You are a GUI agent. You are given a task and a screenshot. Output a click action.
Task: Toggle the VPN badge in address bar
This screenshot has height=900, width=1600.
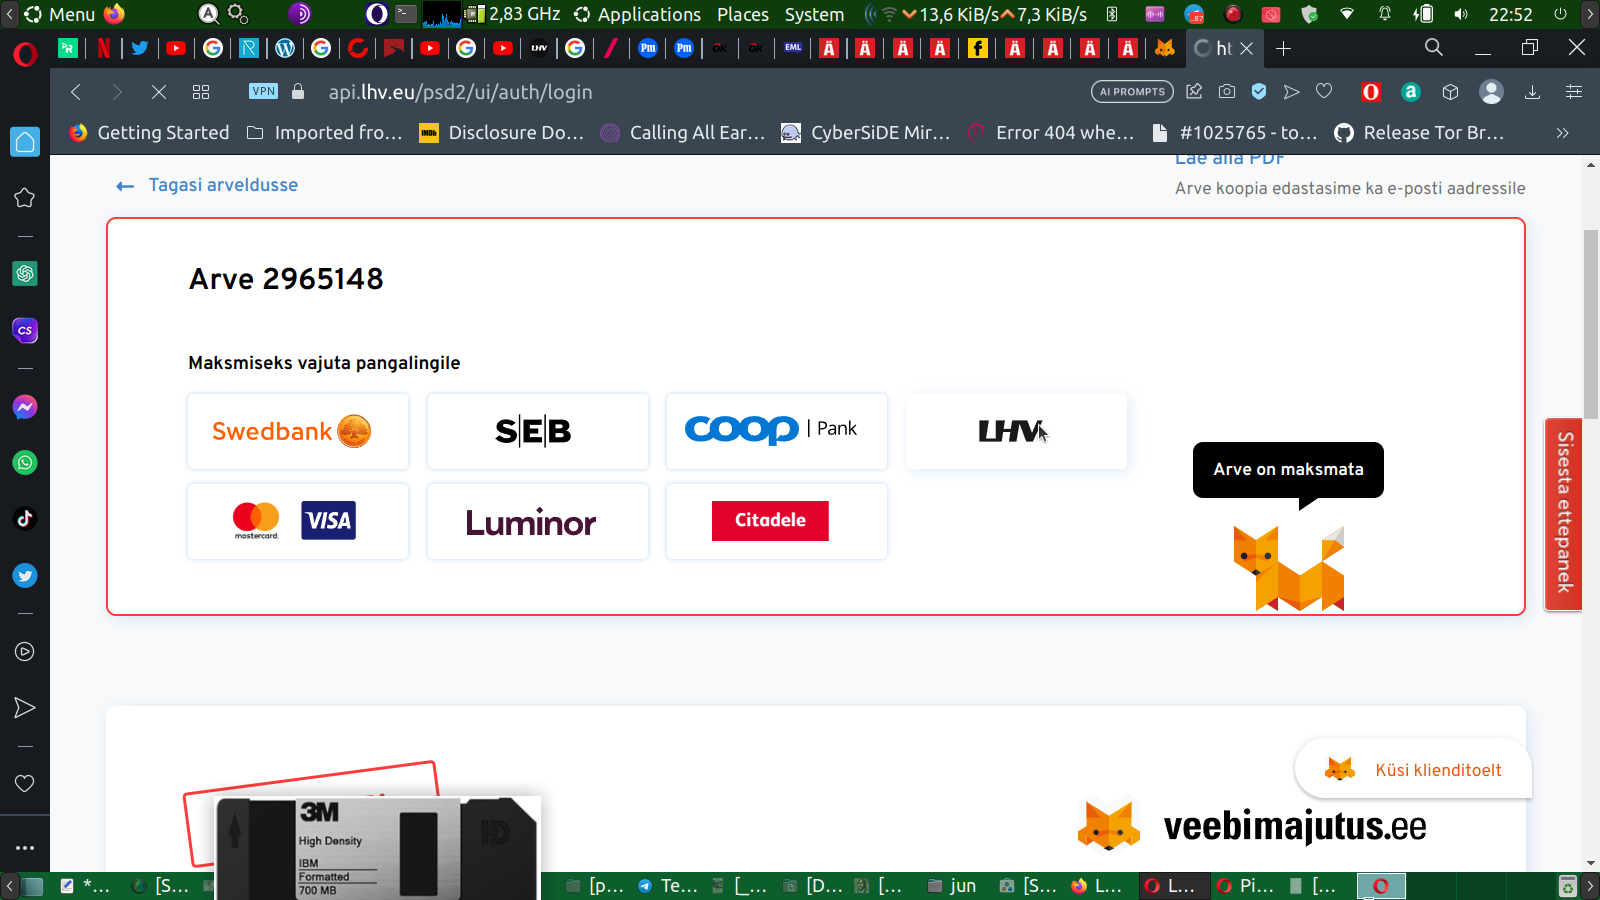(x=263, y=91)
